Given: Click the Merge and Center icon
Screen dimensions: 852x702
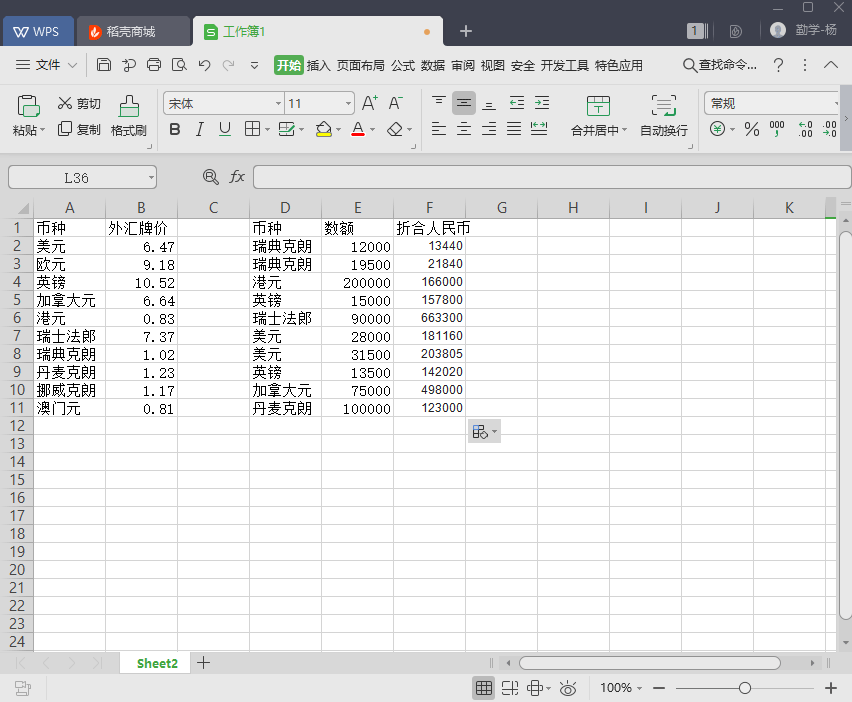Looking at the screenshot, I should click(x=598, y=106).
